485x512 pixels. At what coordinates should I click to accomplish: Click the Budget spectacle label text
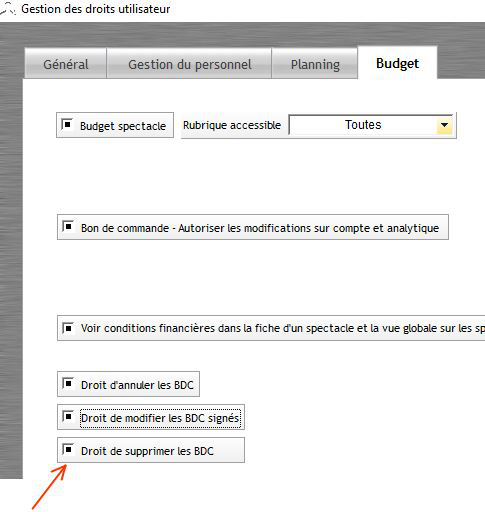[123, 126]
